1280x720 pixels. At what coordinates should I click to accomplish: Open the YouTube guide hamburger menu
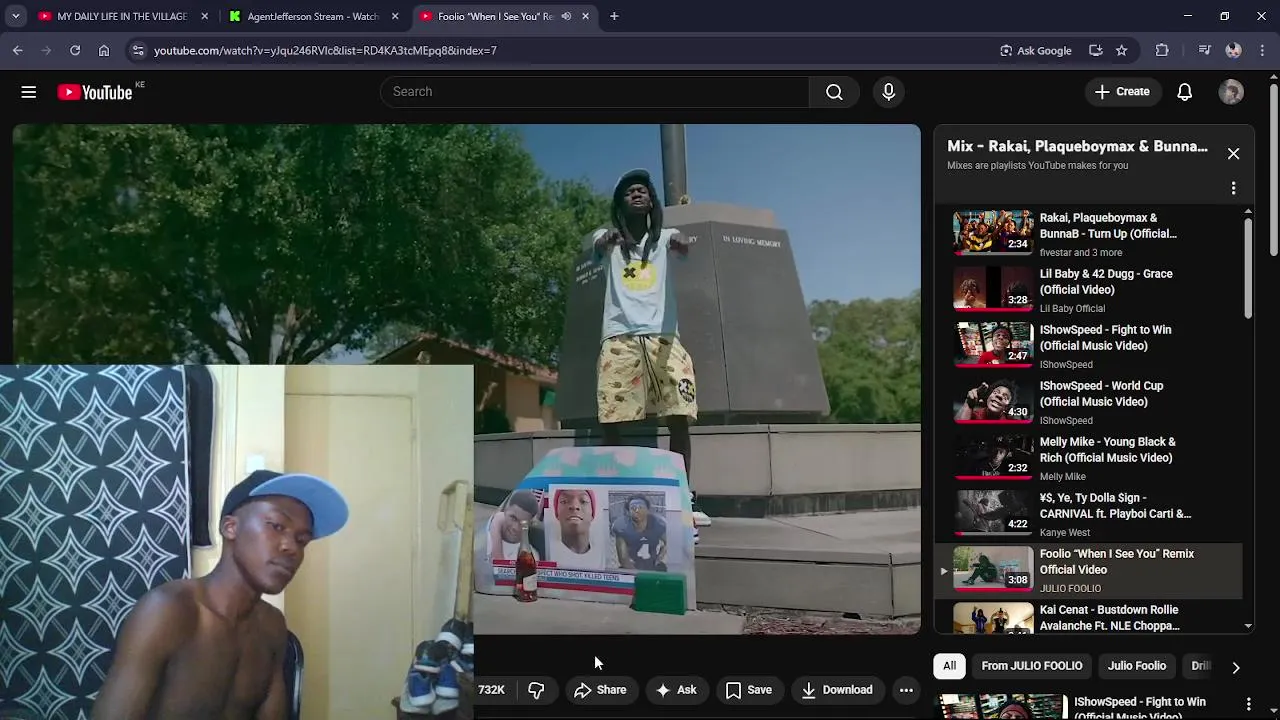pos(28,92)
